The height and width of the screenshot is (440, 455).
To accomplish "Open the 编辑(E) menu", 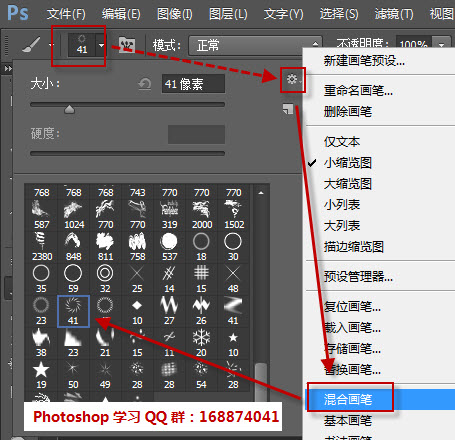I will tap(121, 14).
